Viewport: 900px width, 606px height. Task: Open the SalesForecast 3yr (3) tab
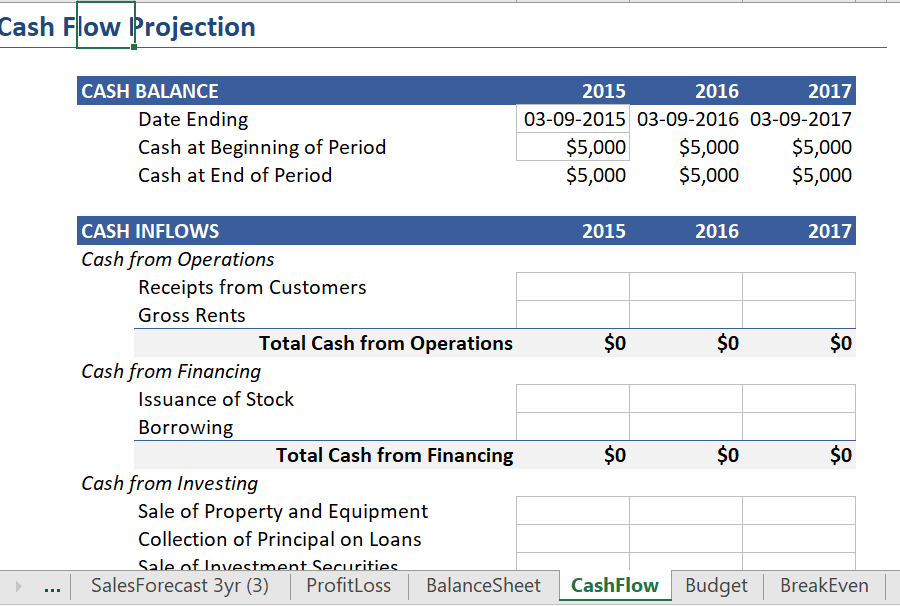click(180, 585)
